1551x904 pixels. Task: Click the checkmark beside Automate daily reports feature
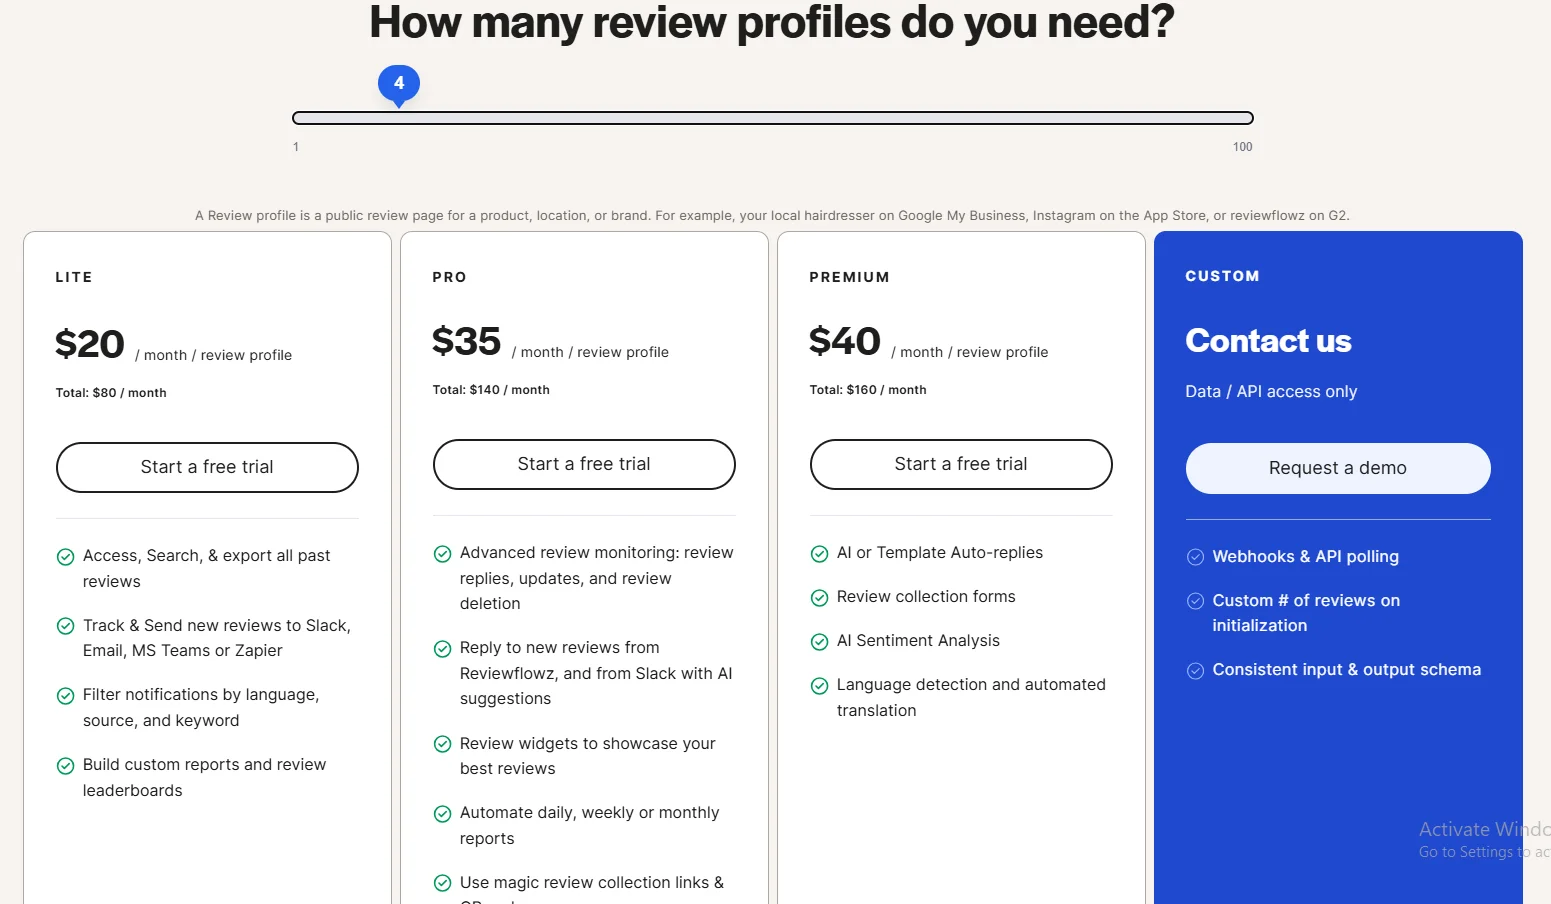(x=443, y=813)
